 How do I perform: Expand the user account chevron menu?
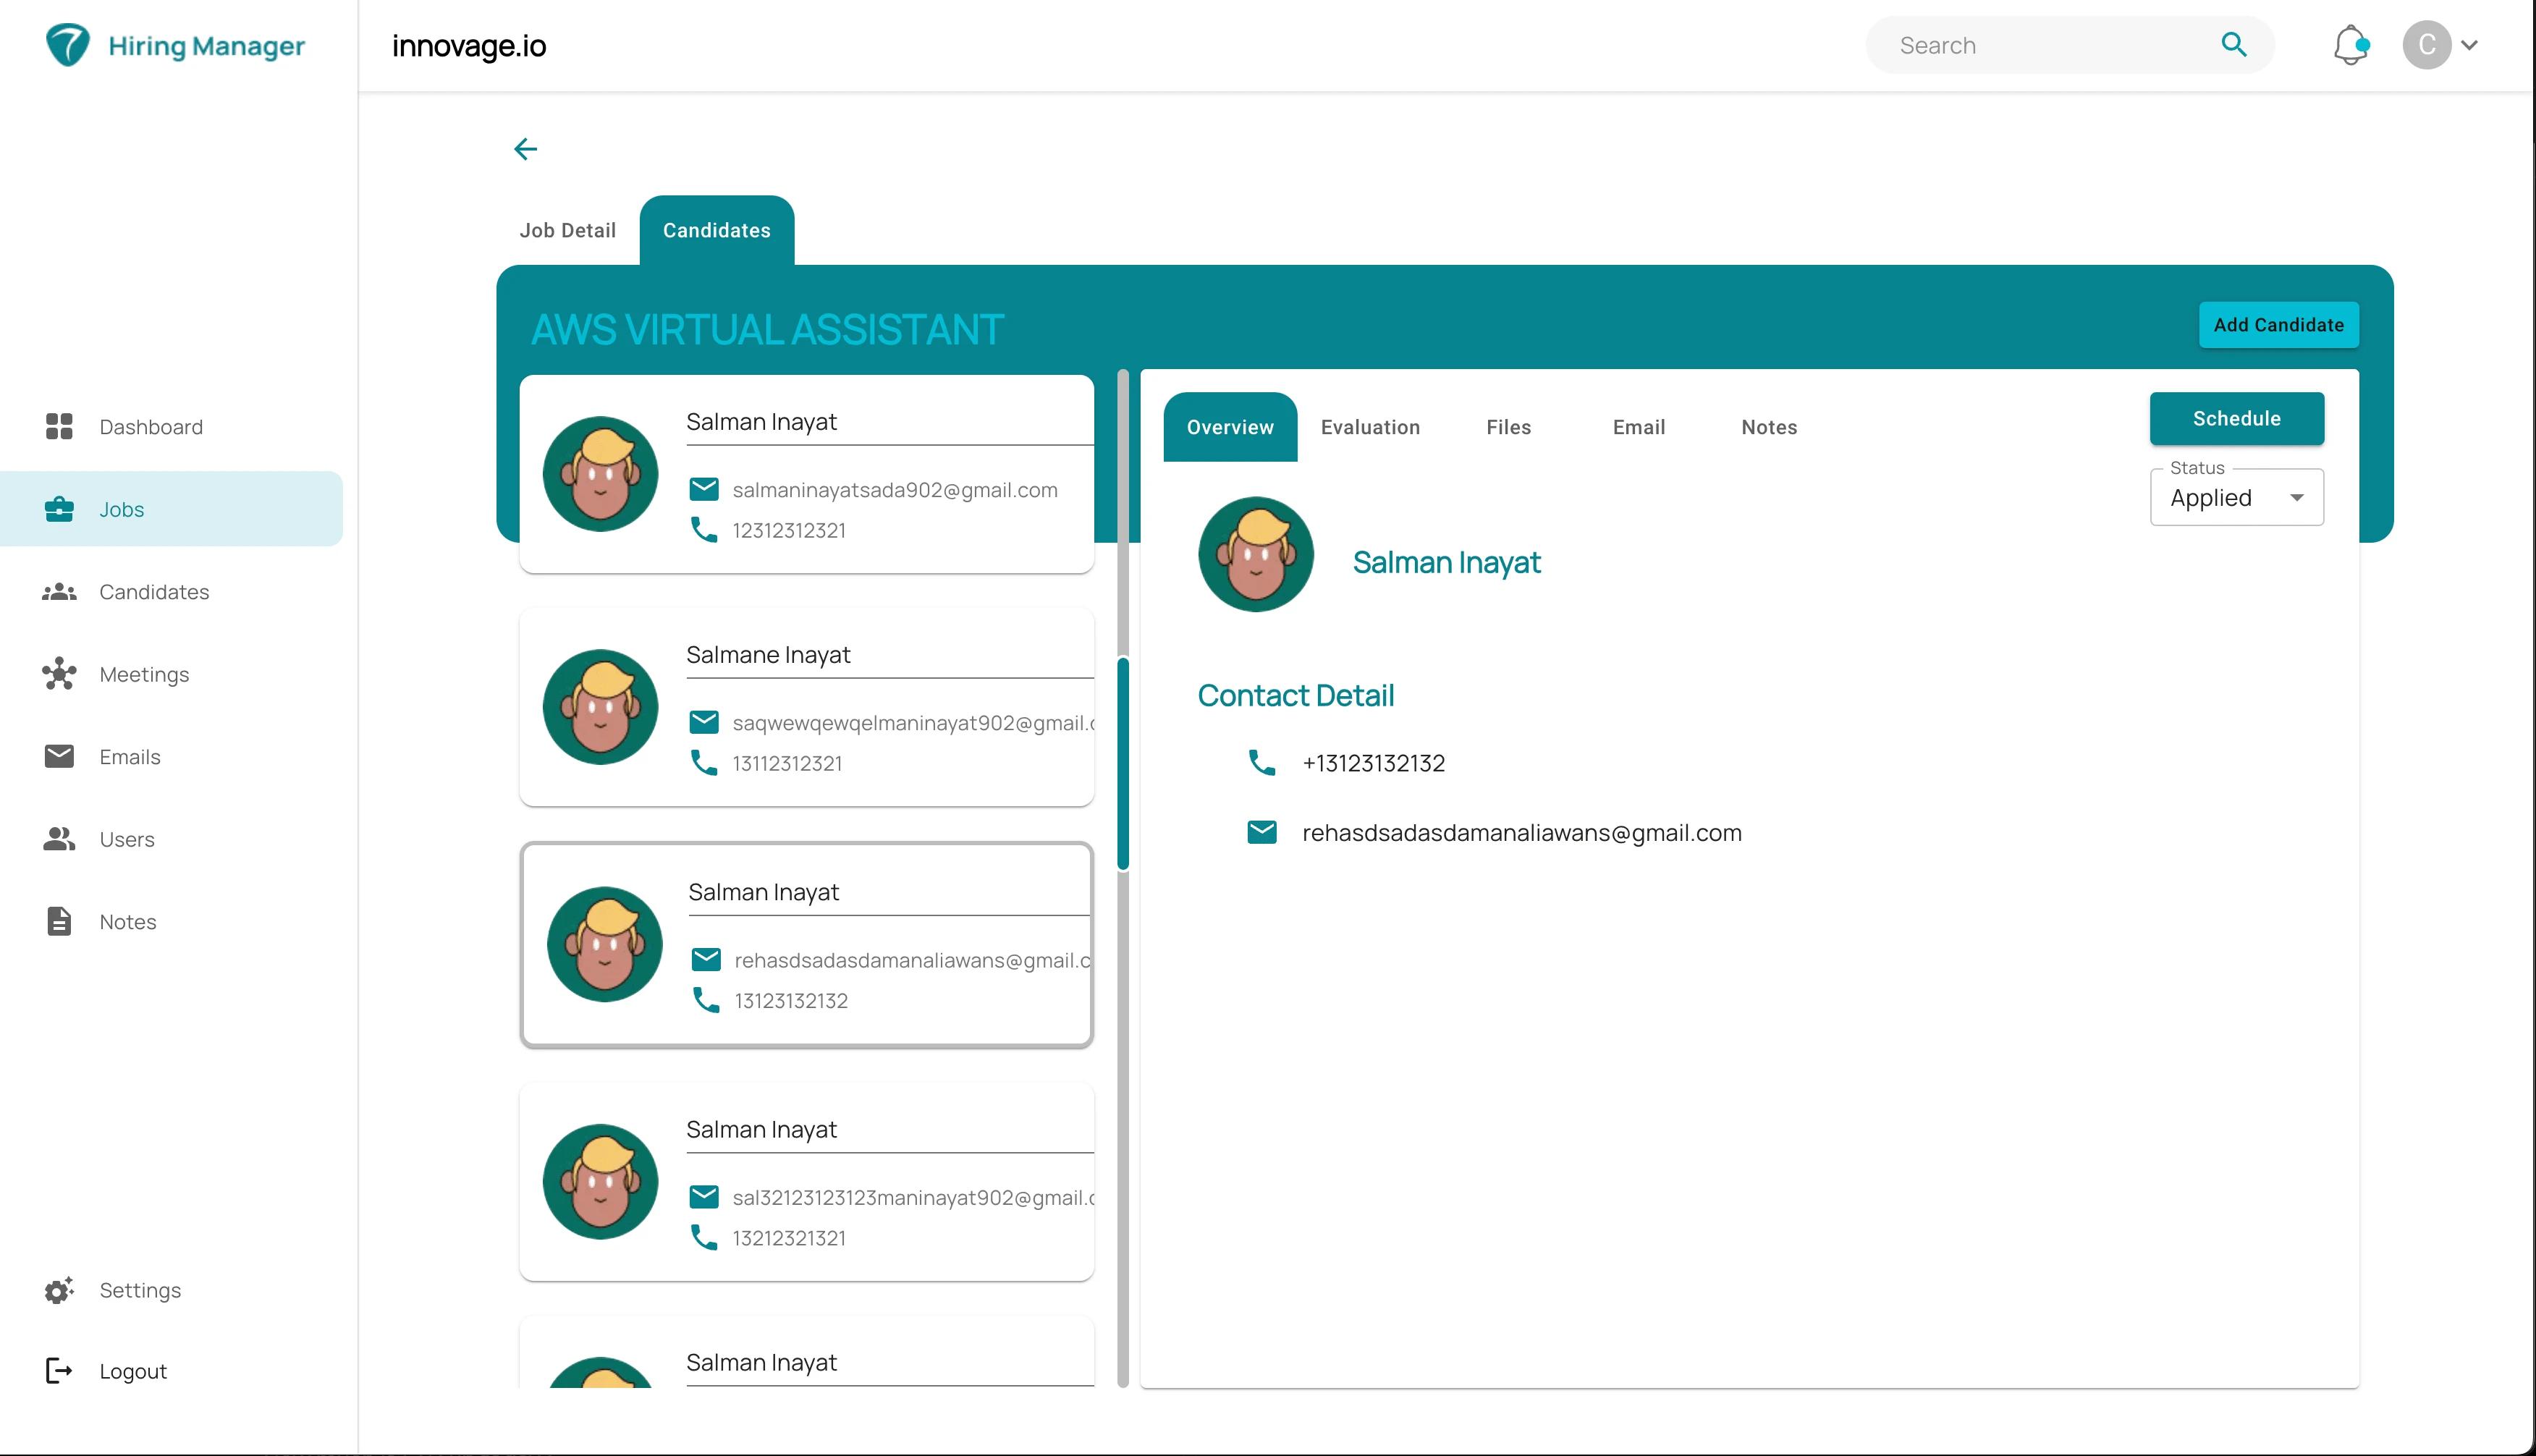[2469, 45]
